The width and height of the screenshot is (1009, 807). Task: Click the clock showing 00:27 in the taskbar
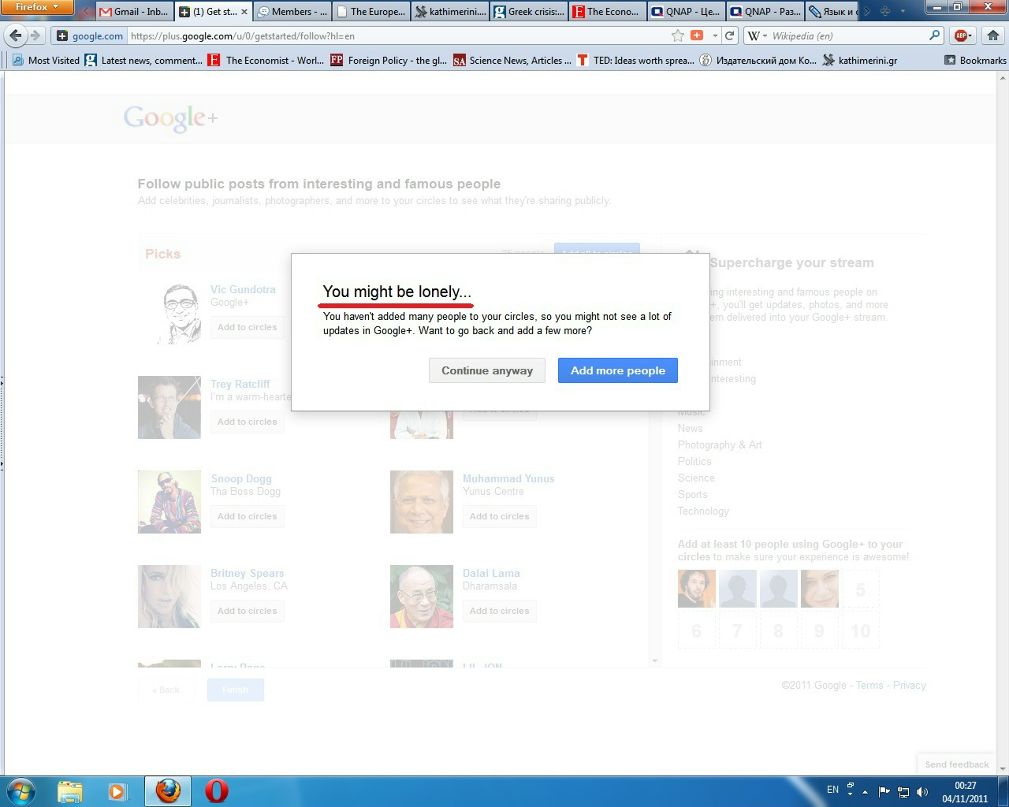[x=965, y=792]
